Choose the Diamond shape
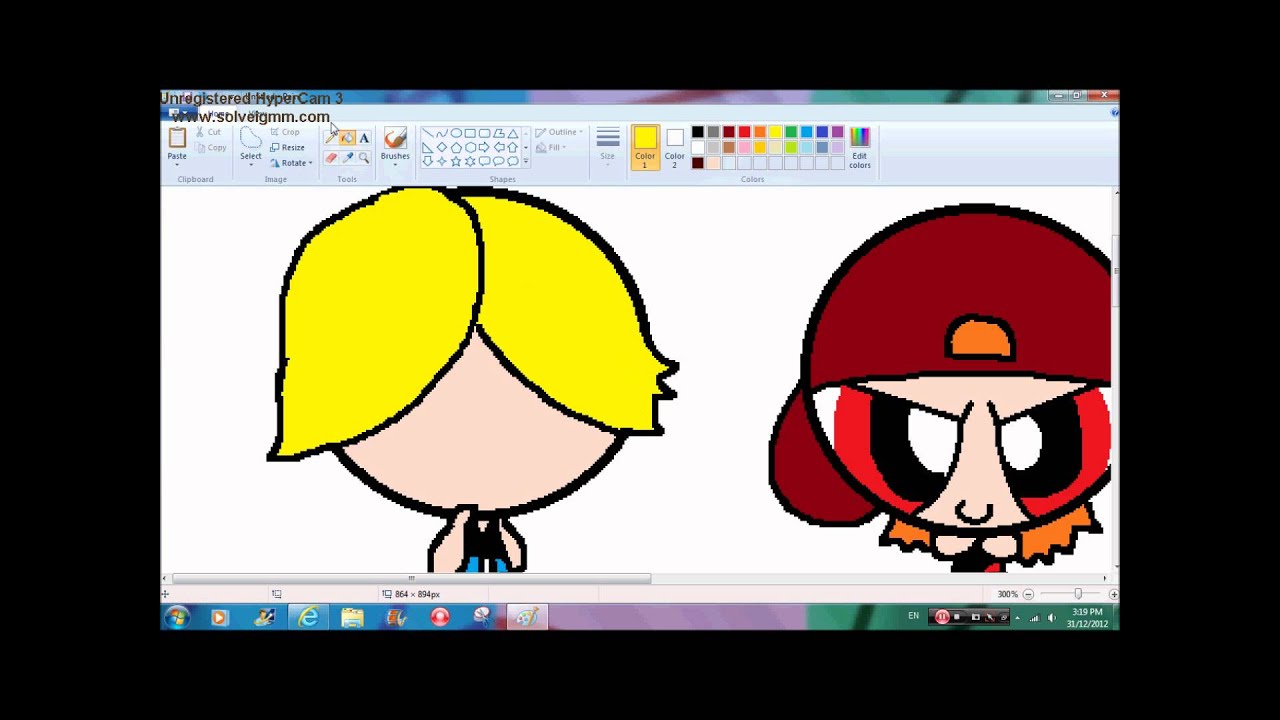This screenshot has height=720, width=1280. (441, 147)
